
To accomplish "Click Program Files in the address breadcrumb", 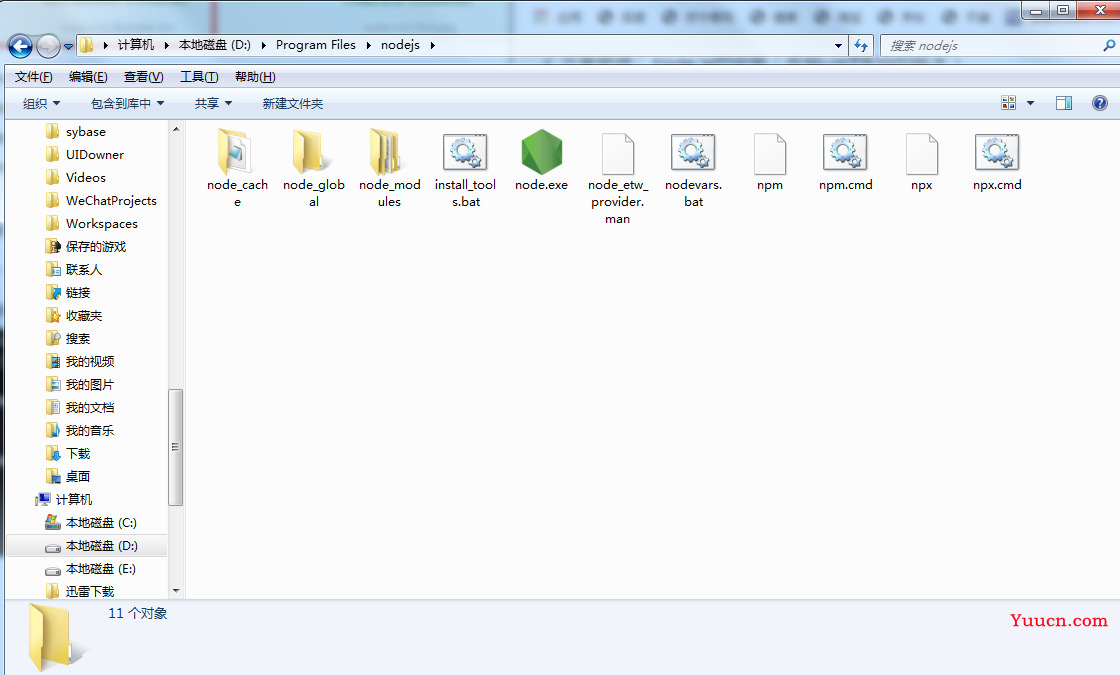I will (x=316, y=45).
